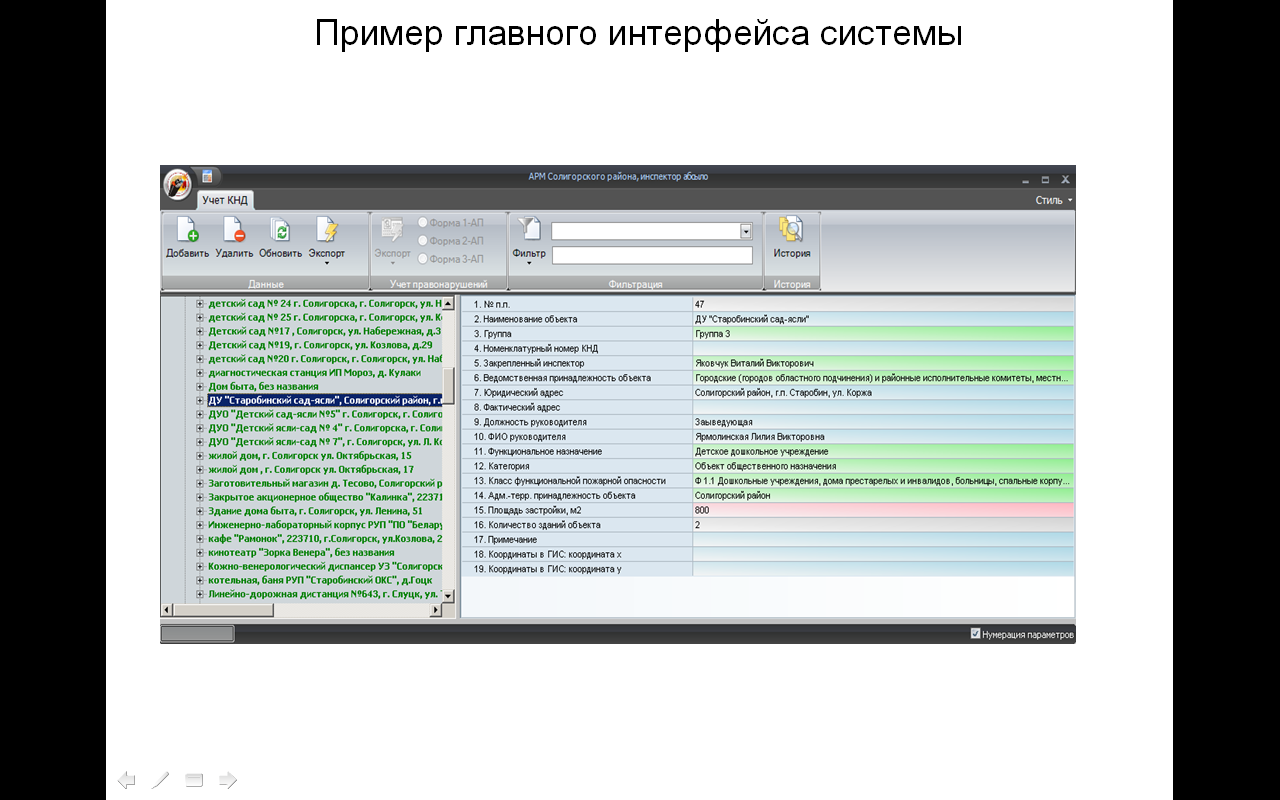
Task: Click the round application logo button
Action: 178,185
